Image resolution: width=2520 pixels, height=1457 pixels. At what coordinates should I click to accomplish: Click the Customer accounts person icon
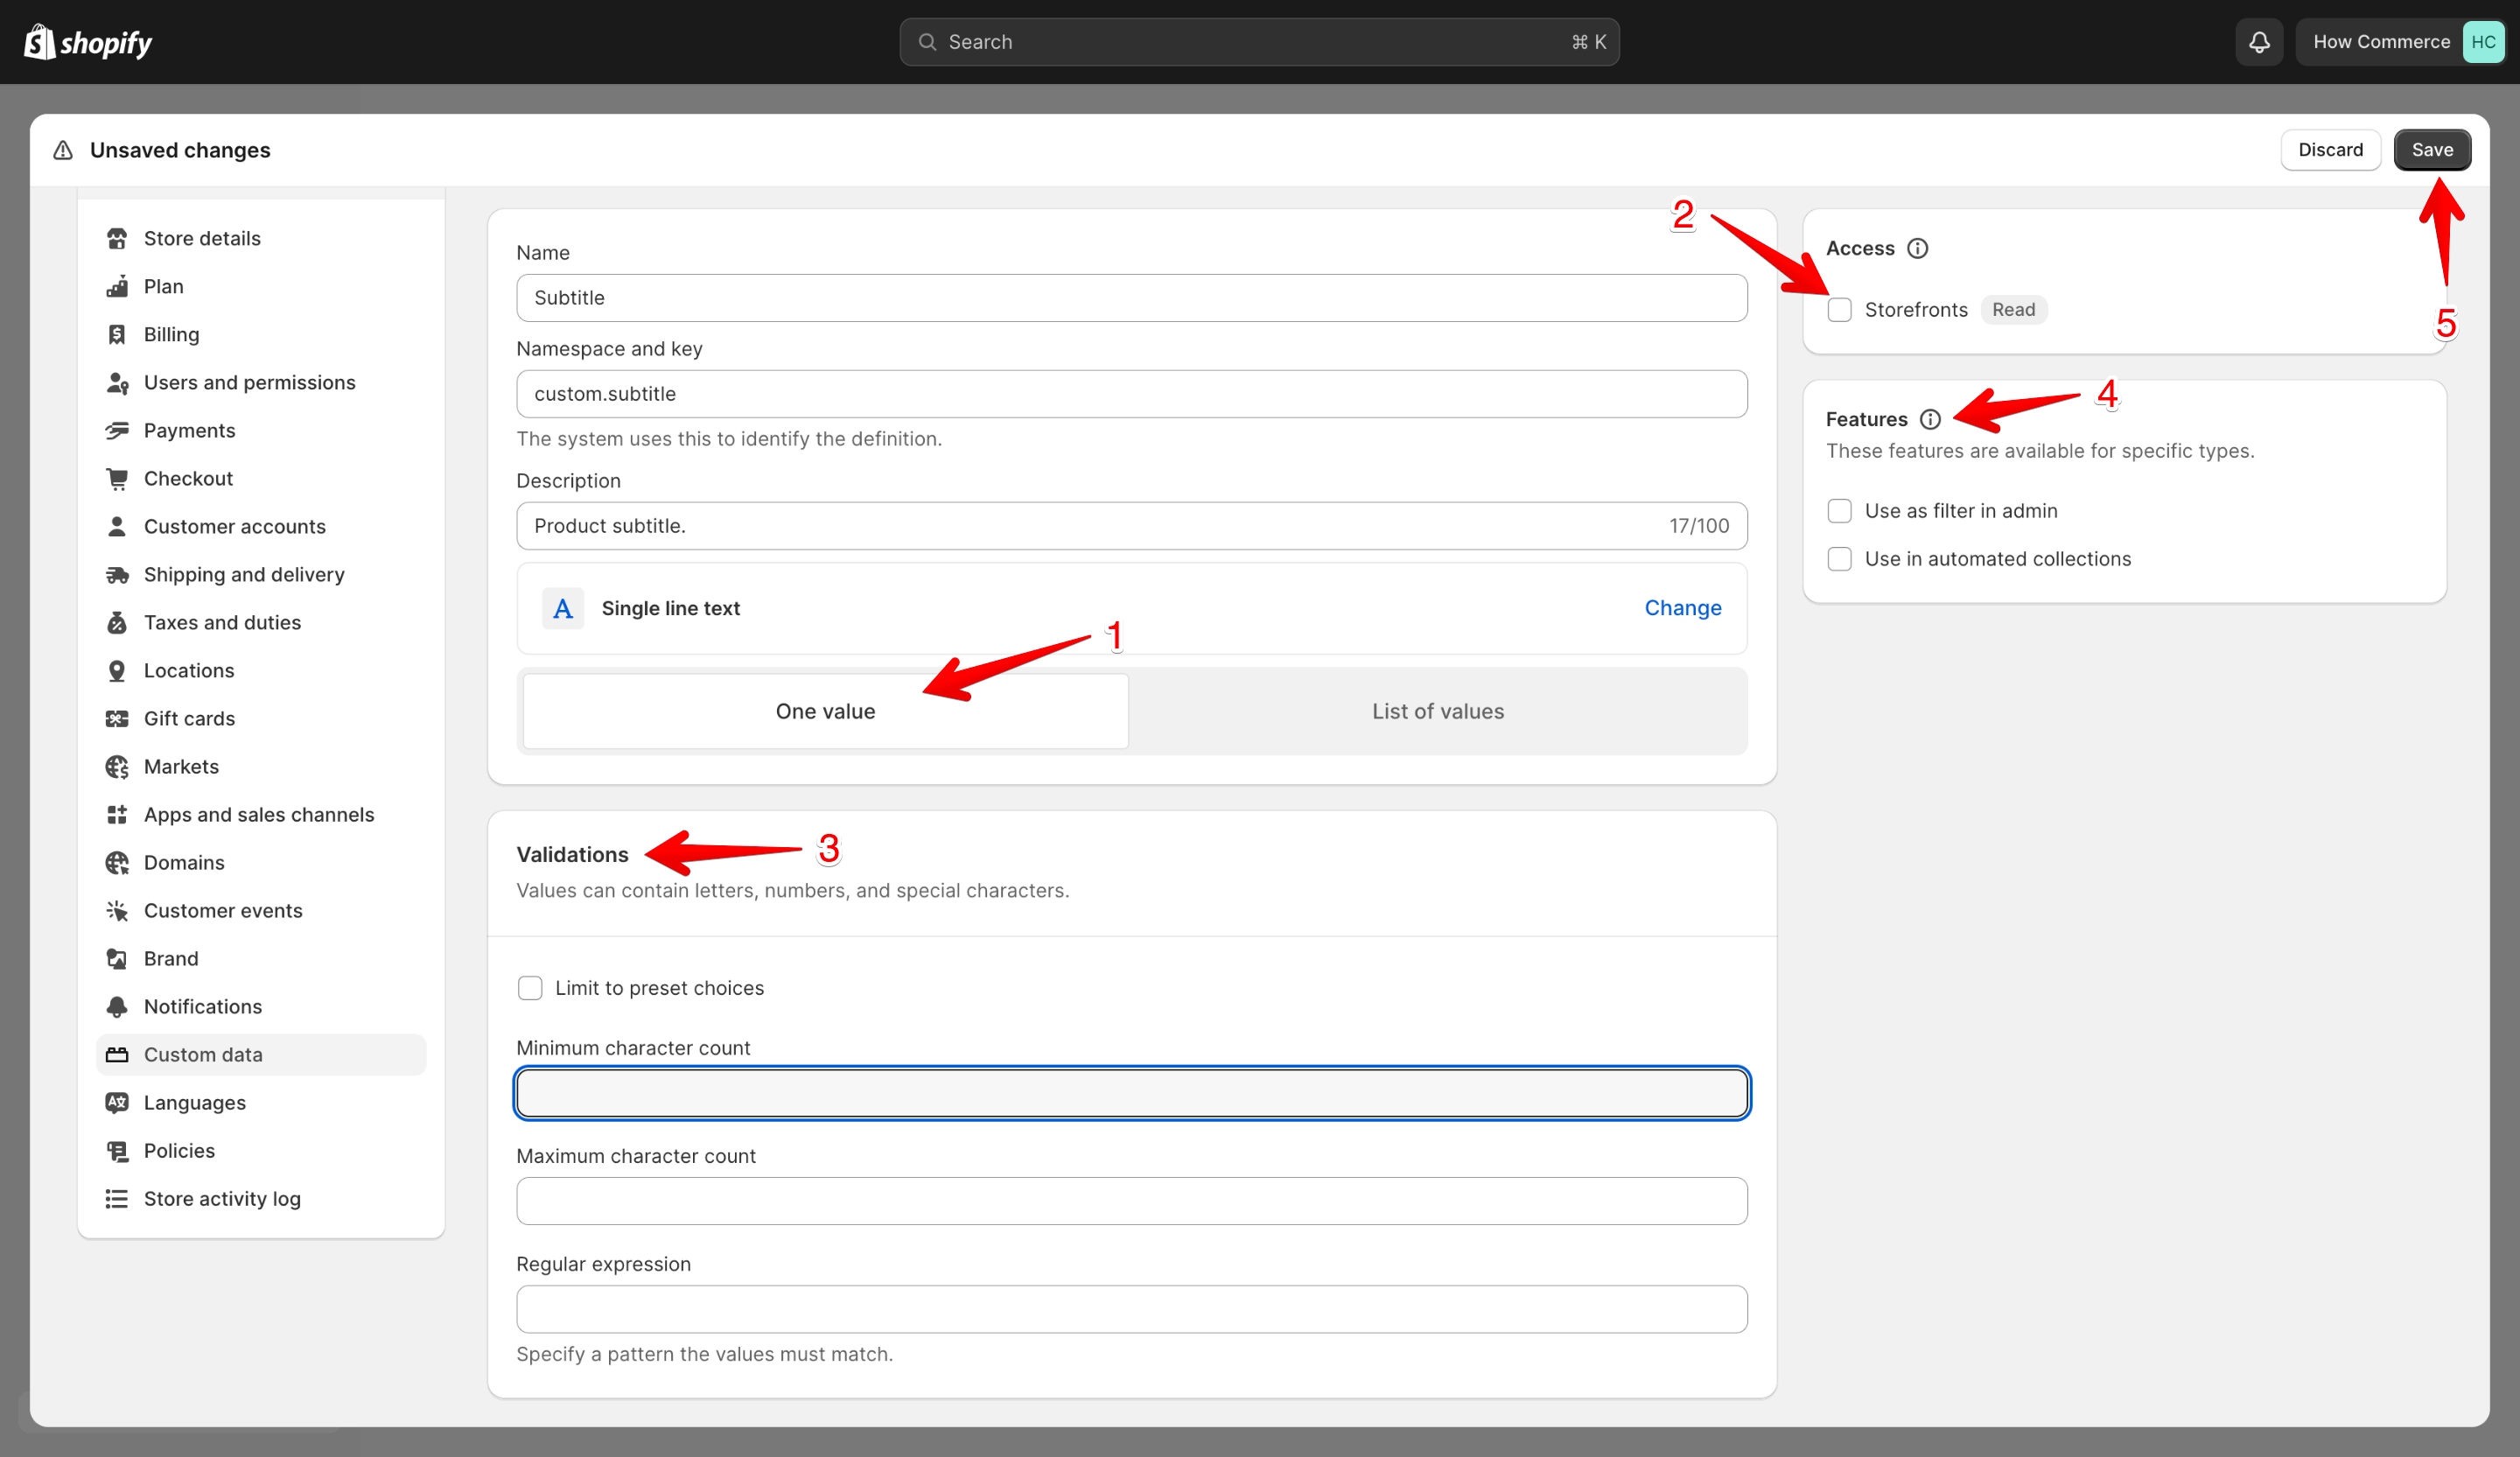click(117, 526)
